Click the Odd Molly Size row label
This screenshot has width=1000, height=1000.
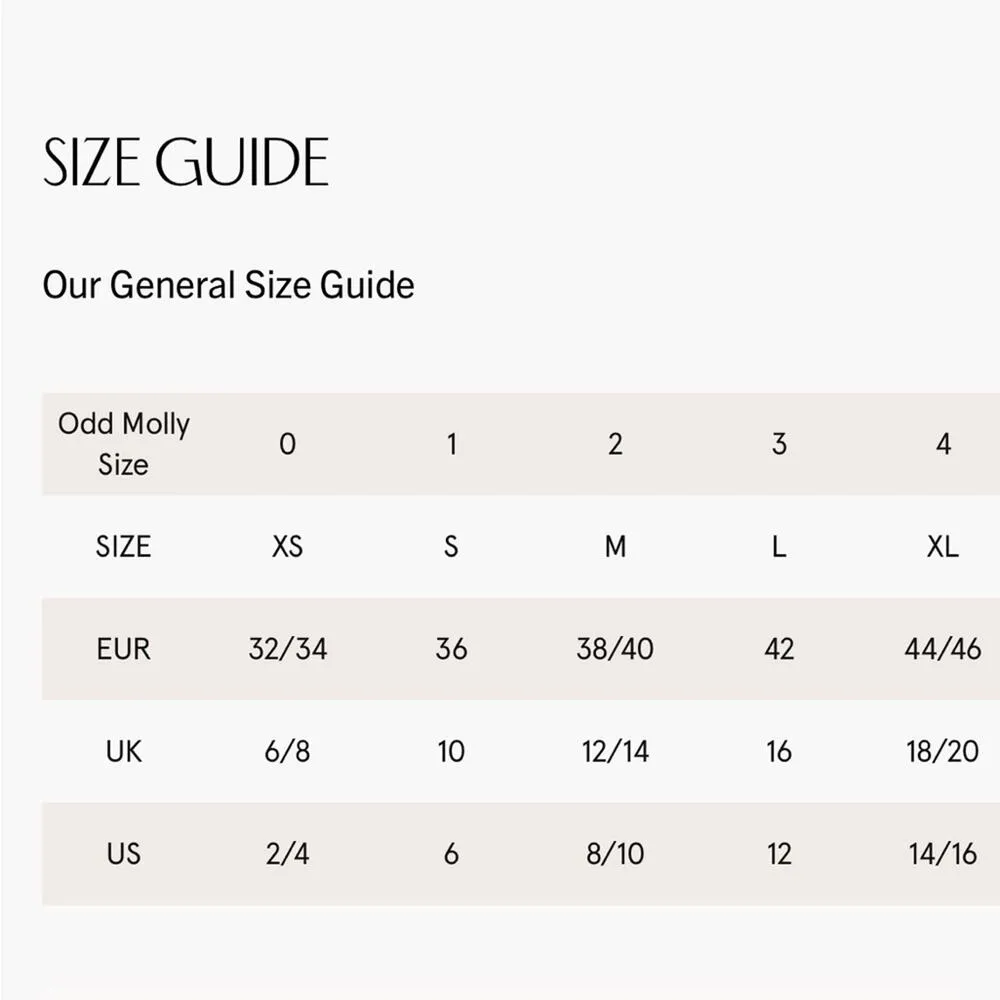point(123,444)
